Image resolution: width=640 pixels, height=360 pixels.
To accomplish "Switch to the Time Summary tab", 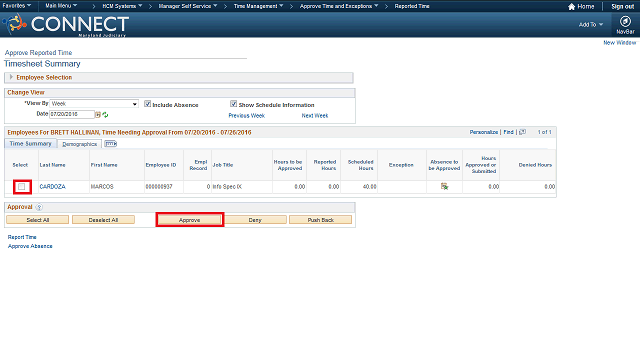I will coord(31,144).
